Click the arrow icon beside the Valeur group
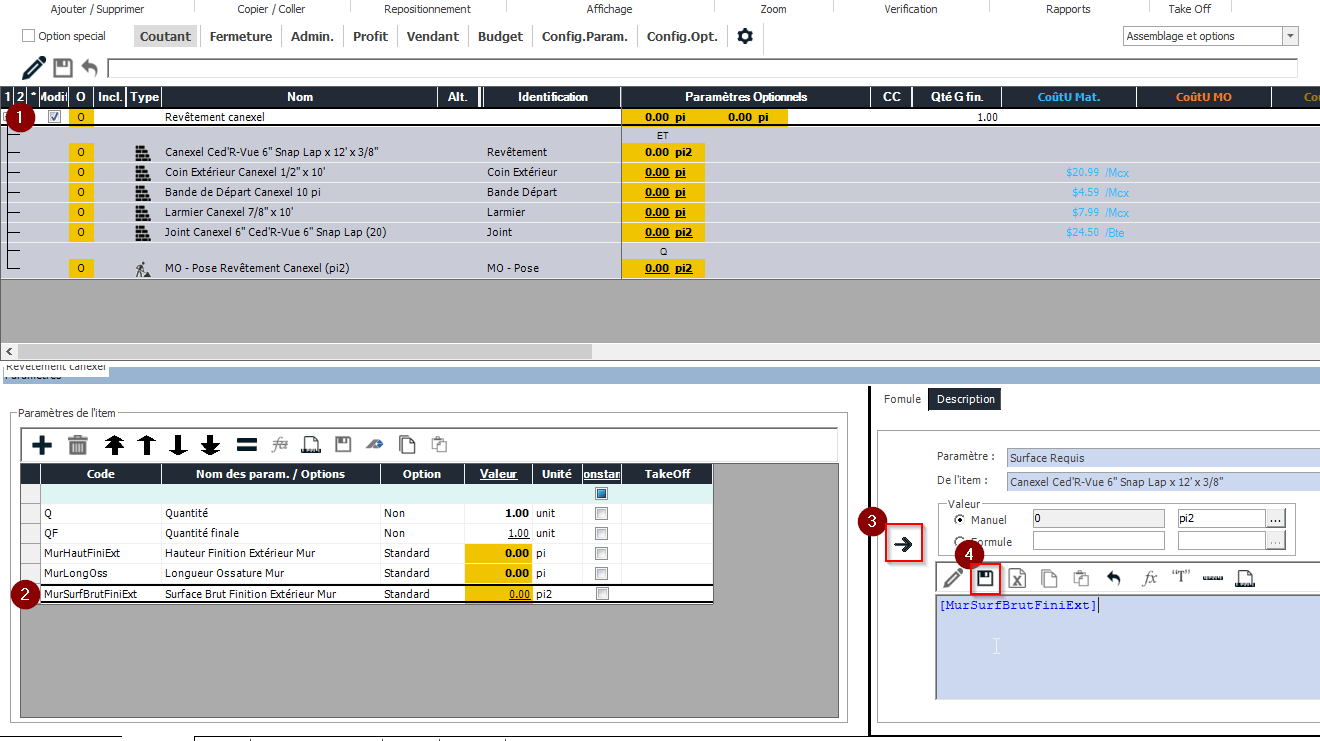 (903, 545)
